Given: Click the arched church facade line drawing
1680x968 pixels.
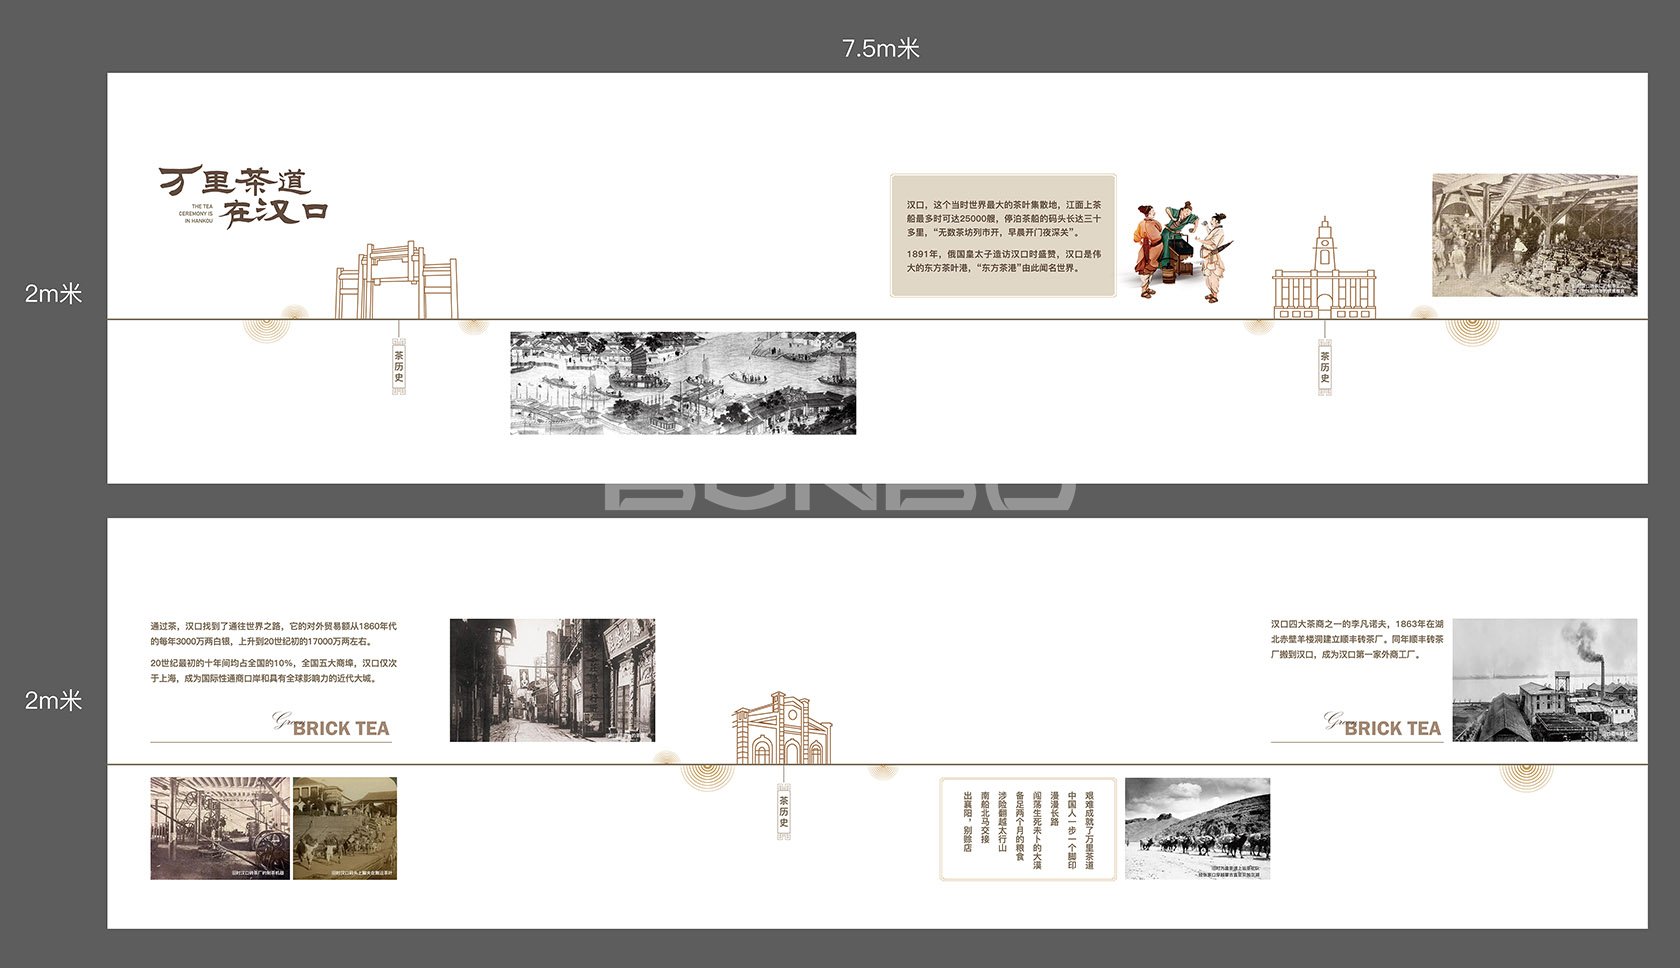Looking at the screenshot, I should point(782,730).
